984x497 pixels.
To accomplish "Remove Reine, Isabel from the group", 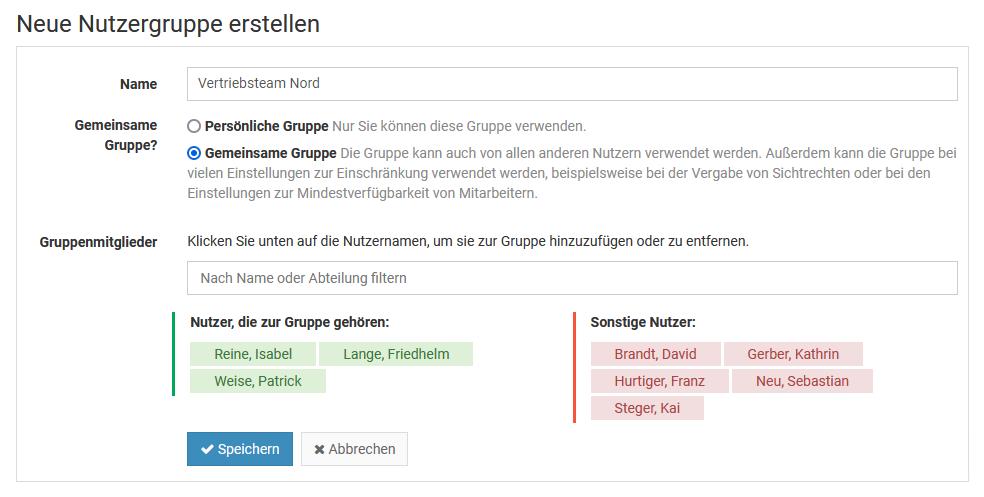I will pos(253,354).
